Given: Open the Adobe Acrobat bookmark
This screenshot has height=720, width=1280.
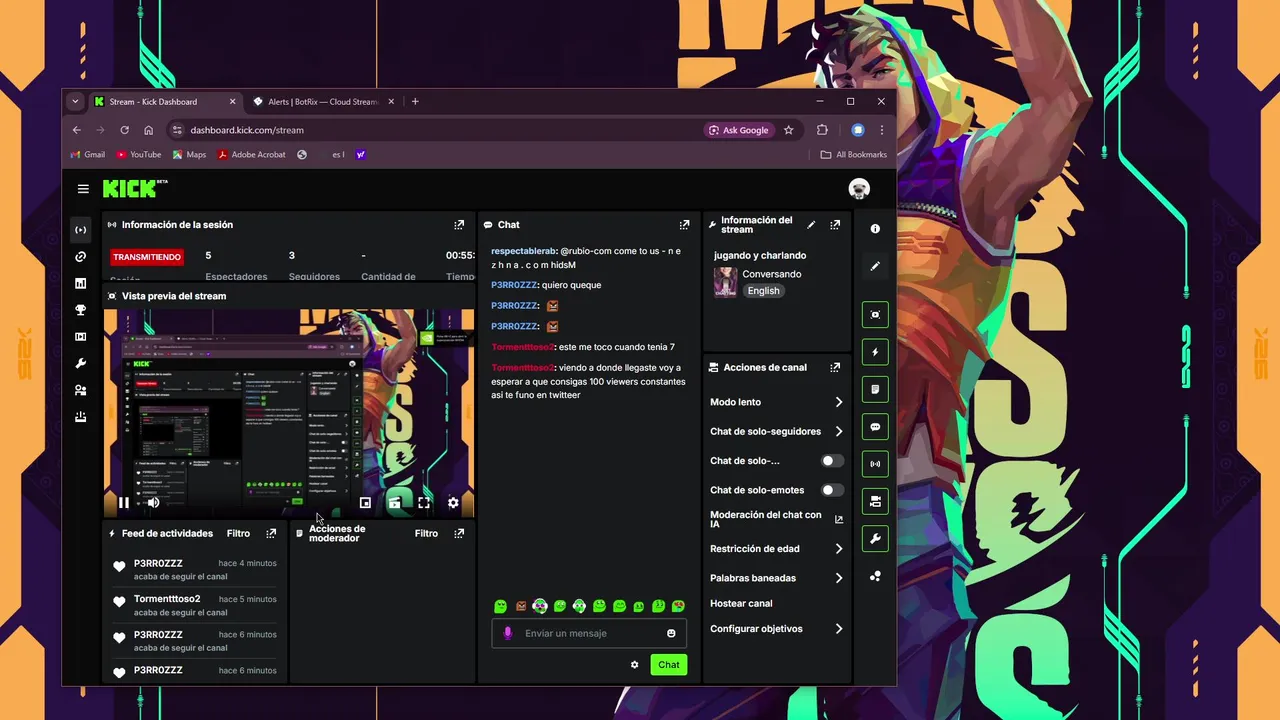Looking at the screenshot, I should [x=252, y=155].
